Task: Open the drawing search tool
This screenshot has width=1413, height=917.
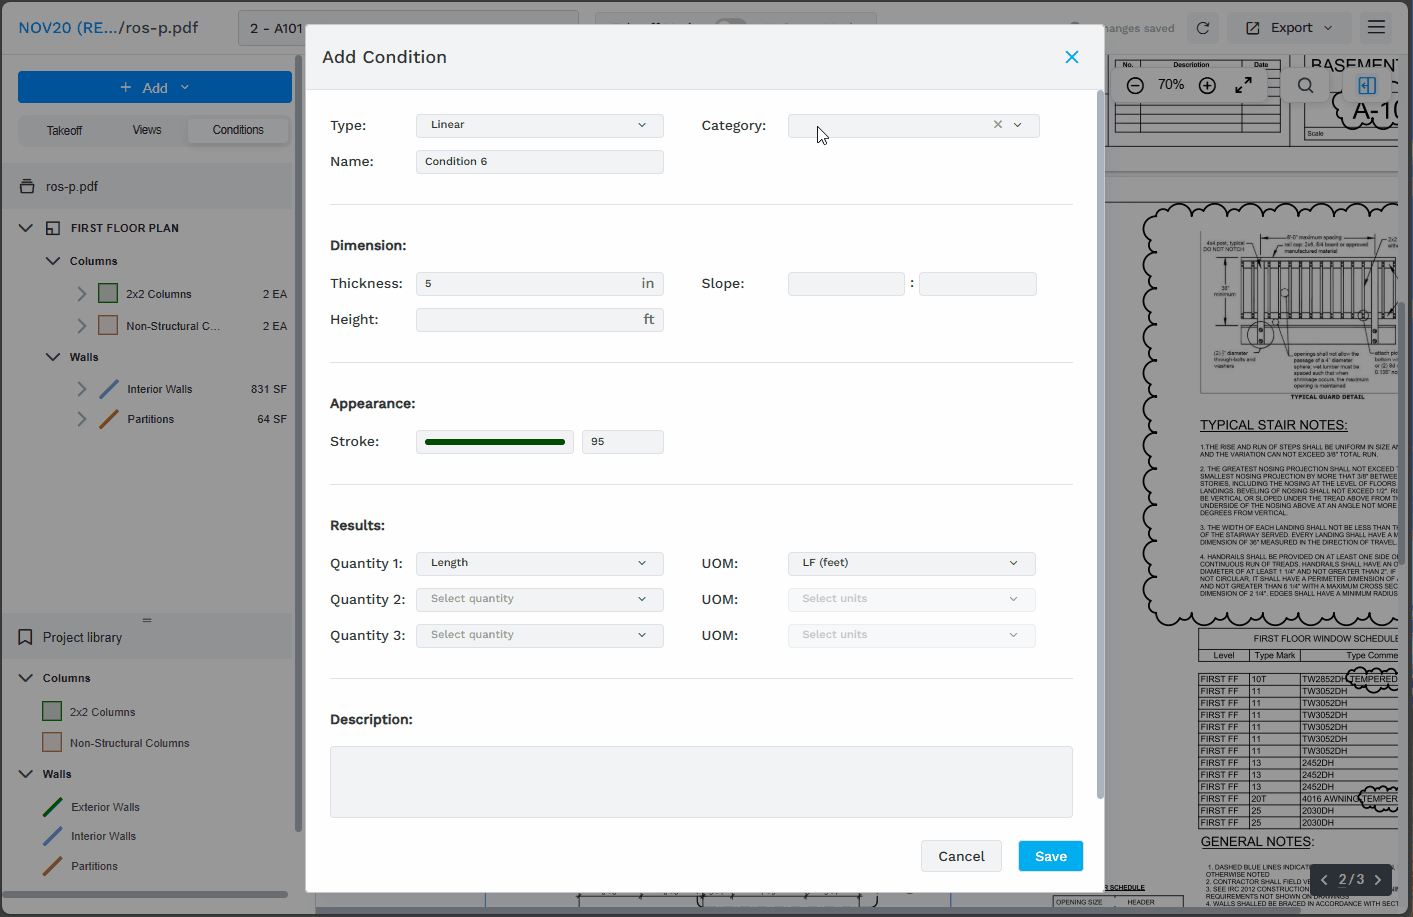Action: pos(1305,86)
